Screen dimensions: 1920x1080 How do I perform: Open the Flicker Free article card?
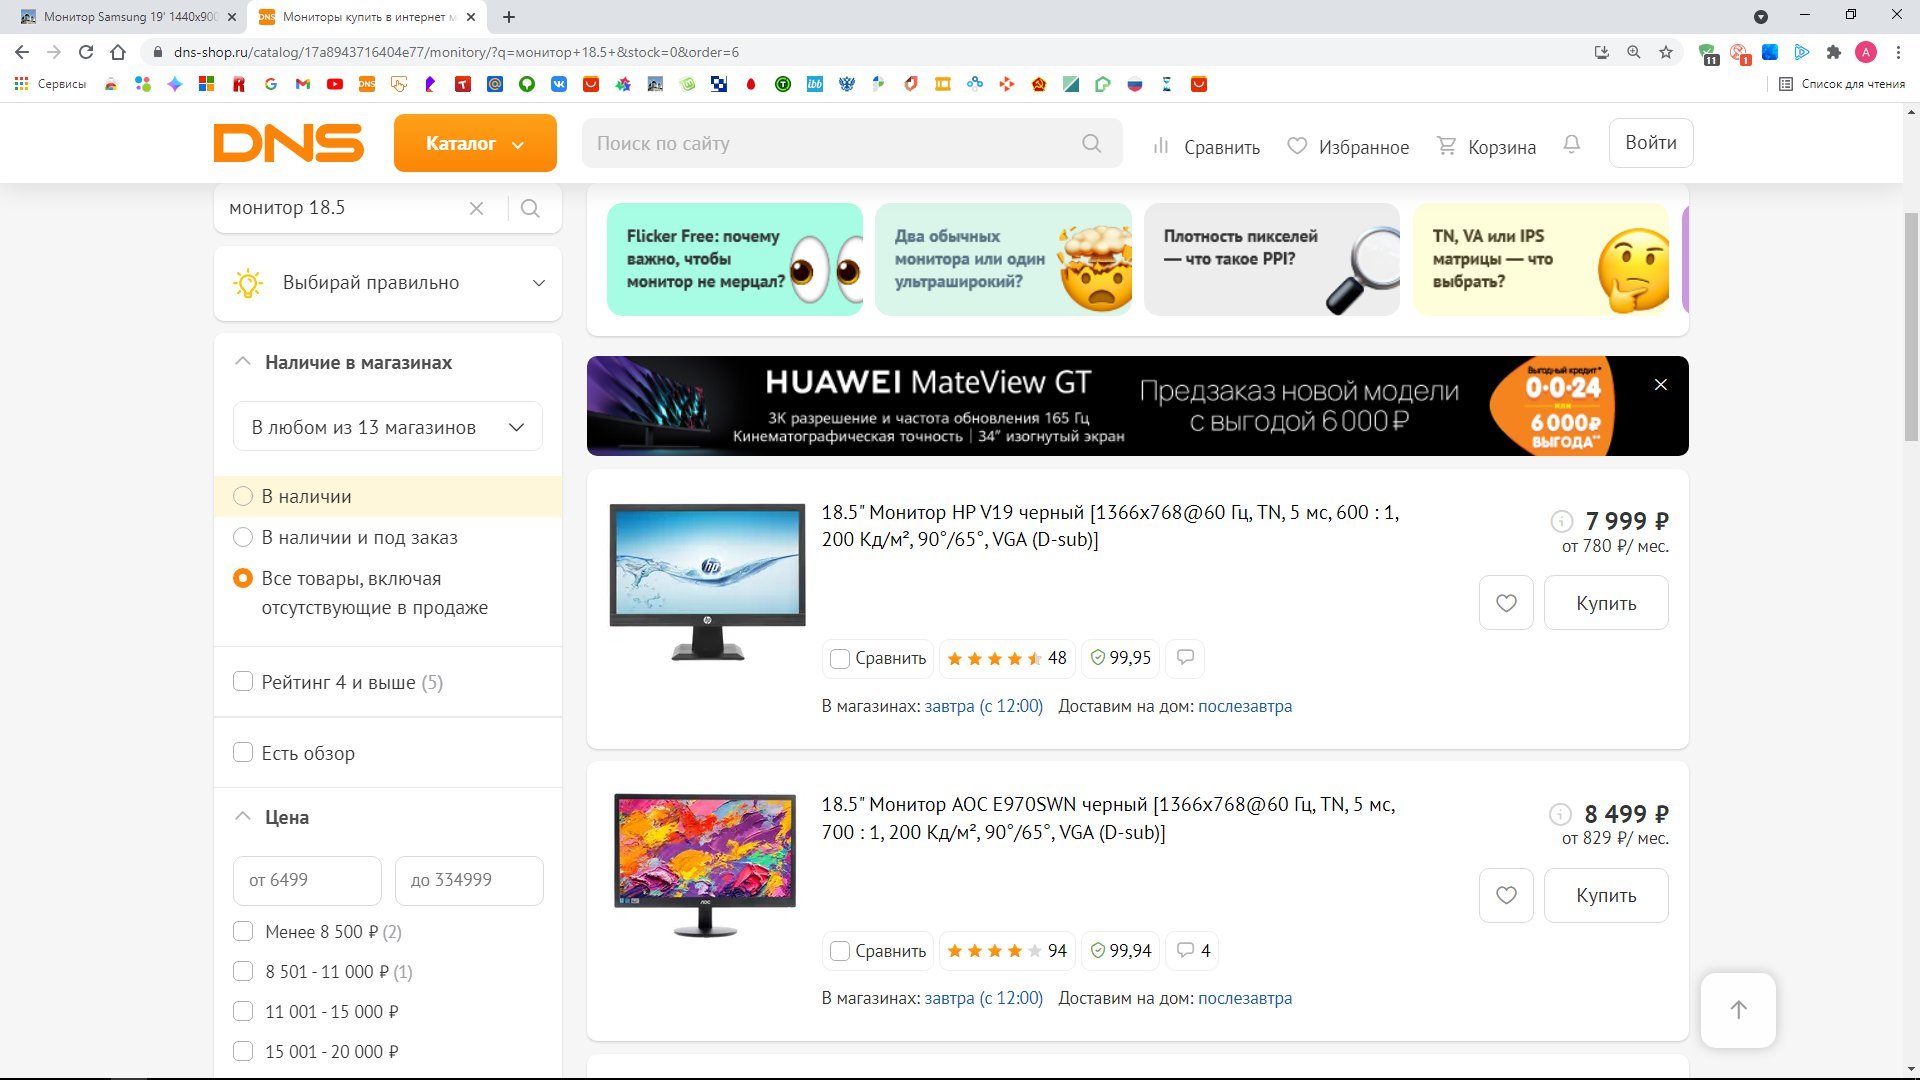click(734, 259)
